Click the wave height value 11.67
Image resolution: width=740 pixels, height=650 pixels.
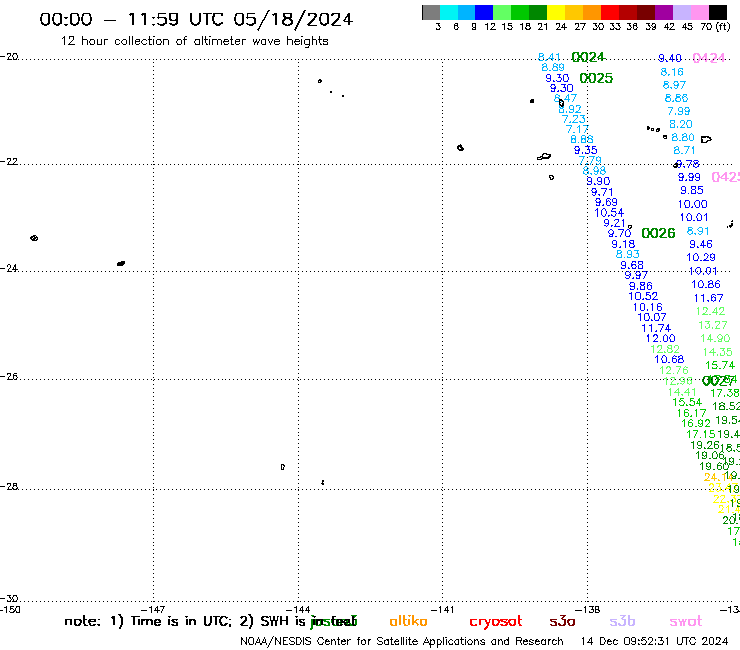(708, 298)
